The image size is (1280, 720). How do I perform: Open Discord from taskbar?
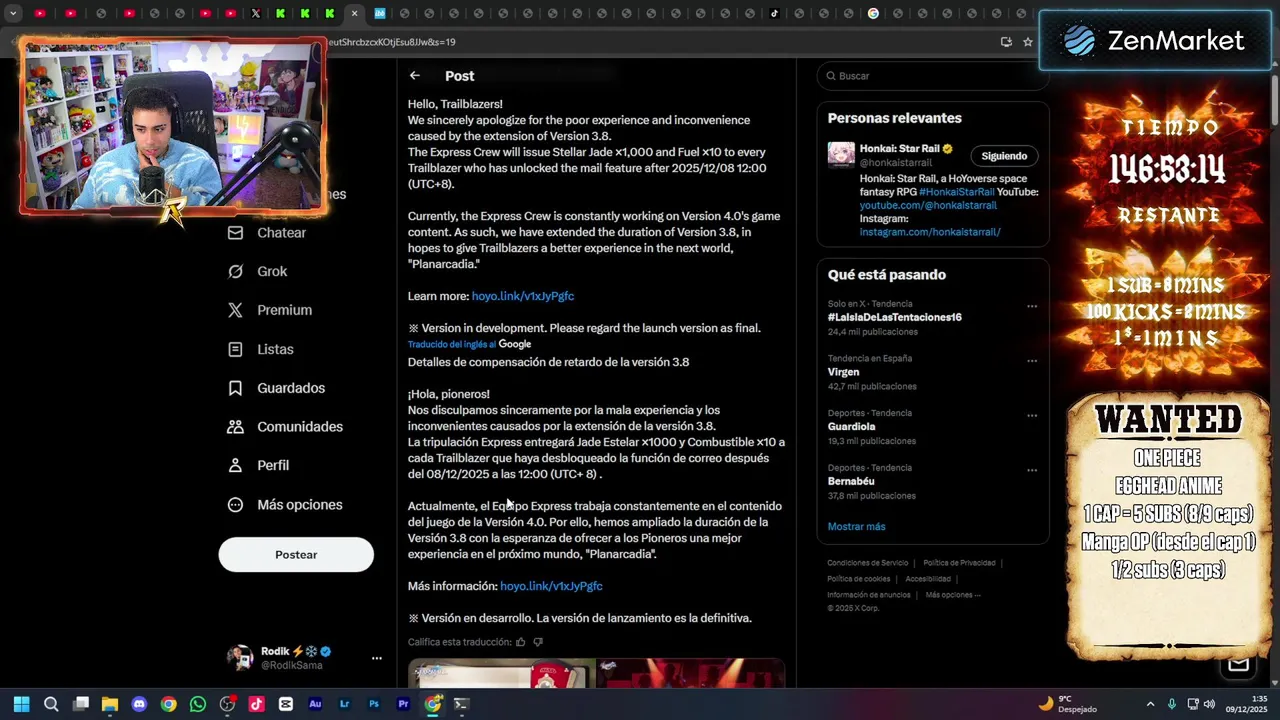pyautogui.click(x=139, y=704)
